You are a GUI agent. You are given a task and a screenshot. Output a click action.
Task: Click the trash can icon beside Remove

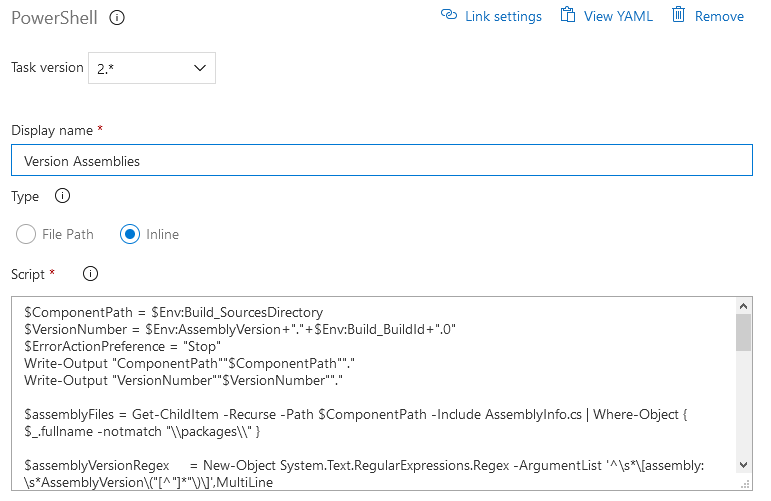tap(679, 15)
